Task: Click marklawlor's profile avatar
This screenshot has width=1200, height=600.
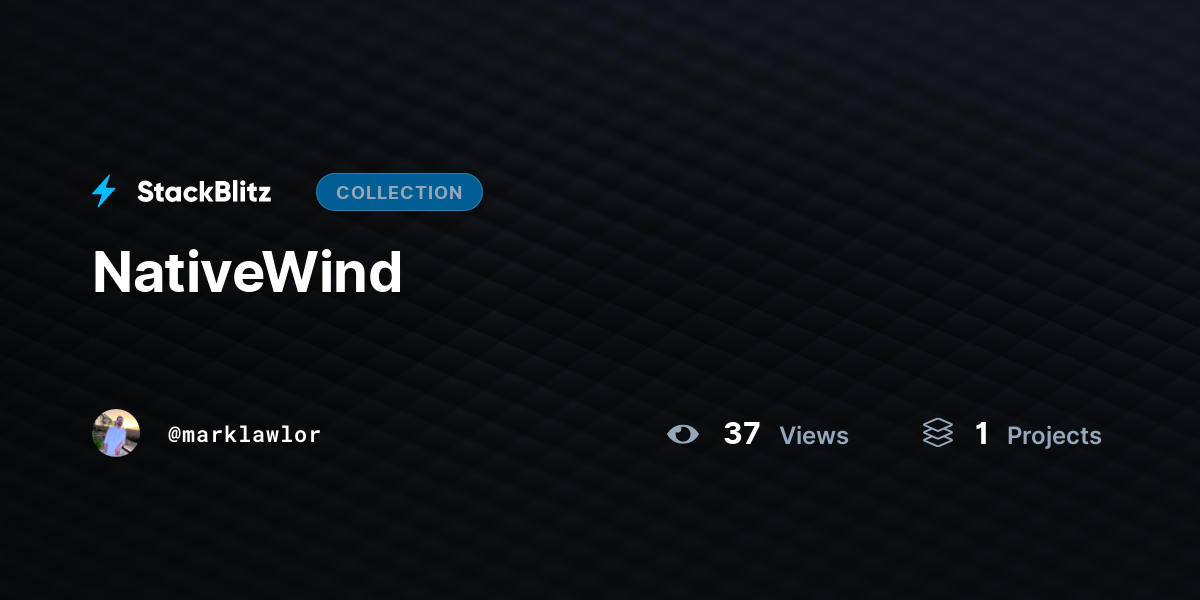Action: tap(116, 433)
